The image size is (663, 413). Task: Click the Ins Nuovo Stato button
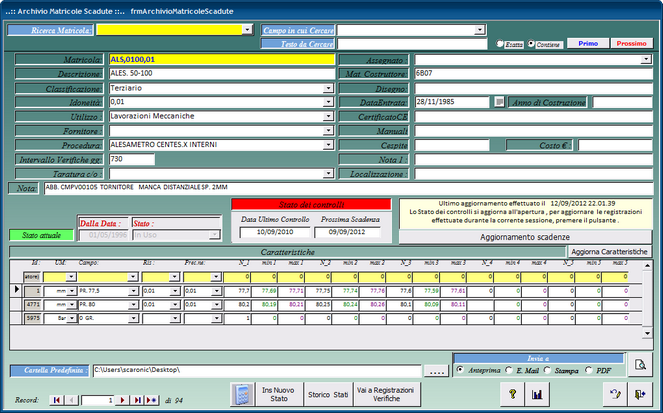pyautogui.click(x=279, y=394)
